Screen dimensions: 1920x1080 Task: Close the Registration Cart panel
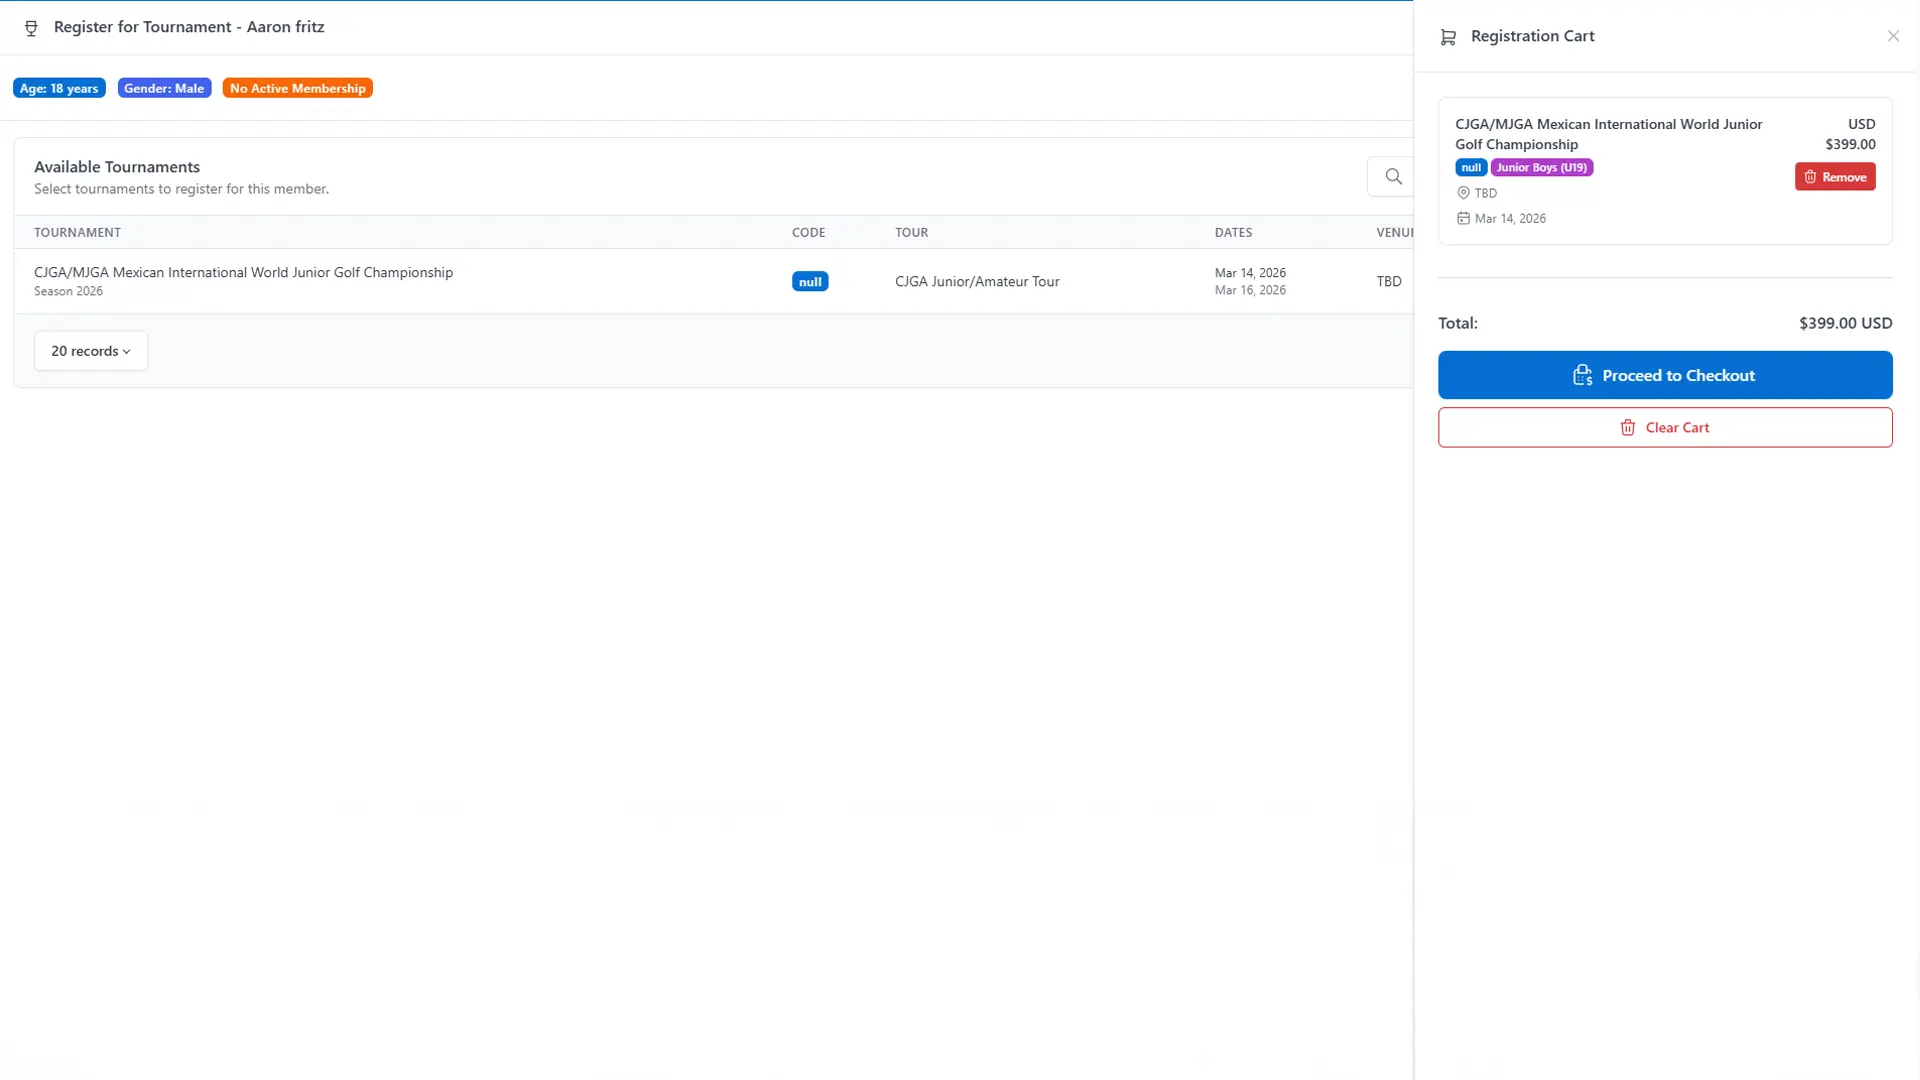tap(1893, 36)
